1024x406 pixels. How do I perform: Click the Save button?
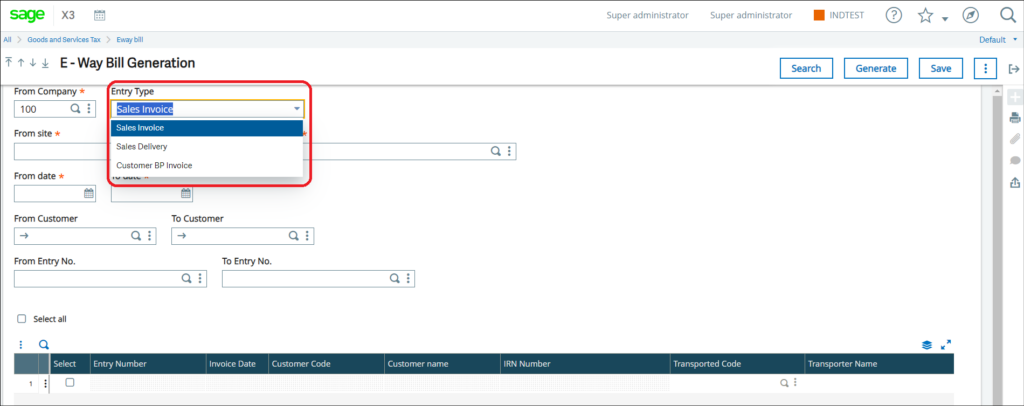940,69
